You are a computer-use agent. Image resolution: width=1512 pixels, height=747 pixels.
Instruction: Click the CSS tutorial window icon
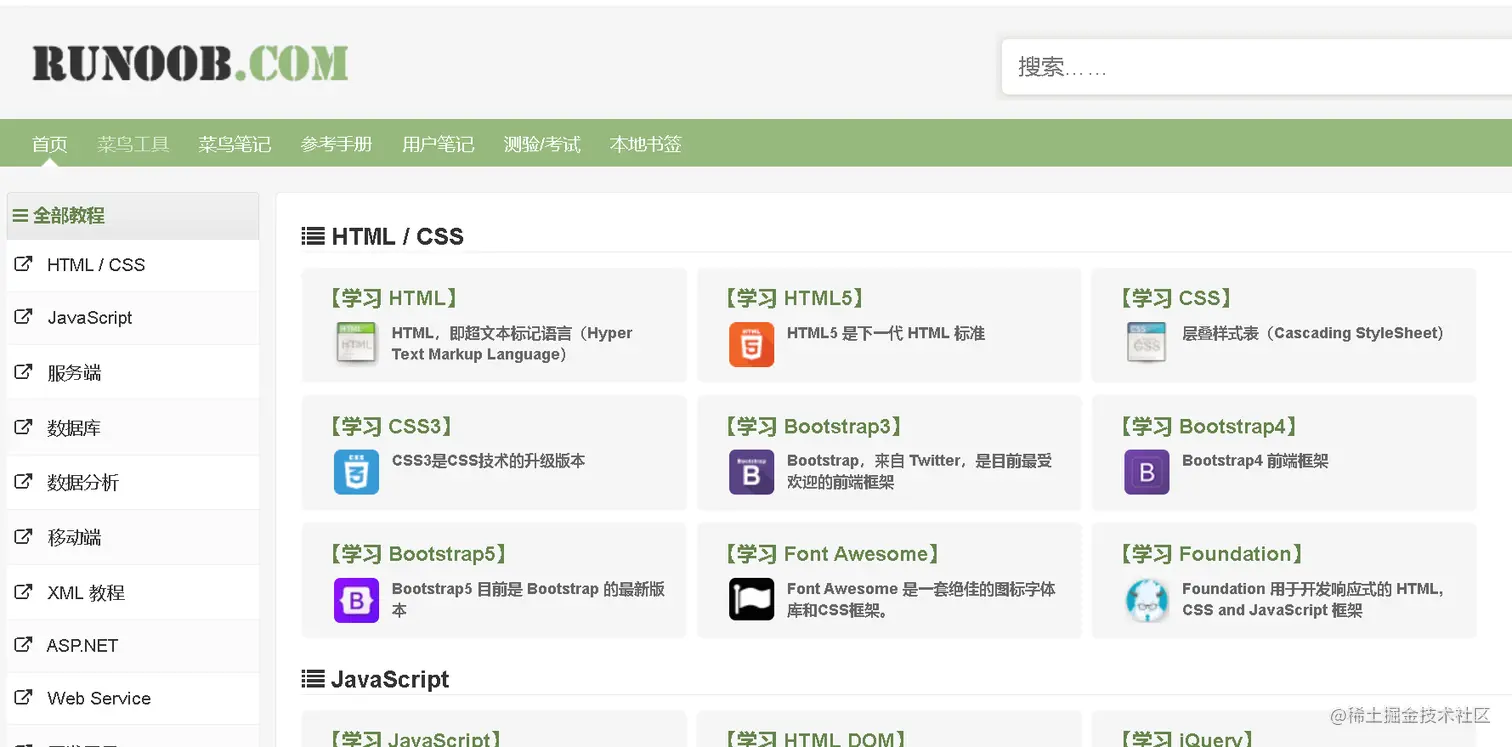pyautogui.click(x=1146, y=342)
